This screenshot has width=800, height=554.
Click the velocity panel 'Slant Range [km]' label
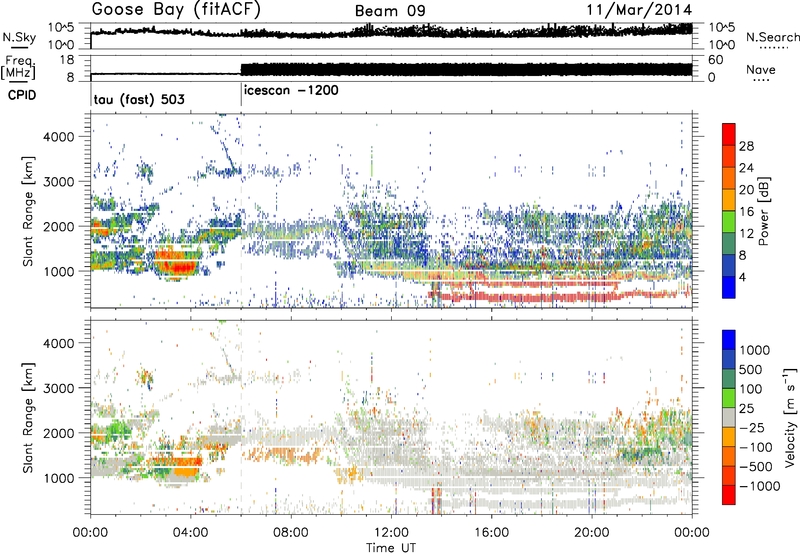click(28, 417)
